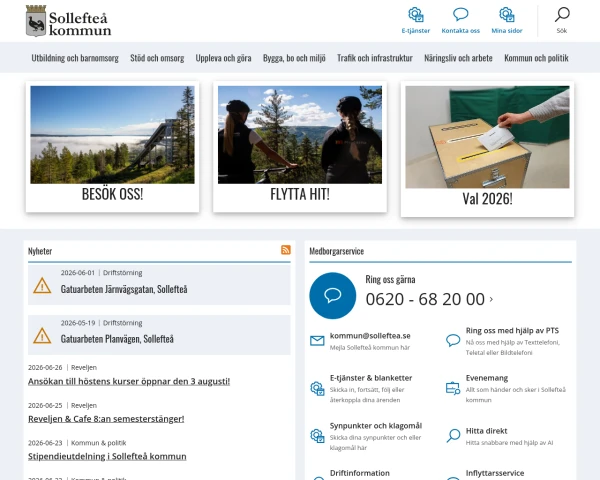Image resolution: width=600 pixels, height=480 pixels.
Task: Open the Nyheter RSS feed icon
Action: click(286, 250)
